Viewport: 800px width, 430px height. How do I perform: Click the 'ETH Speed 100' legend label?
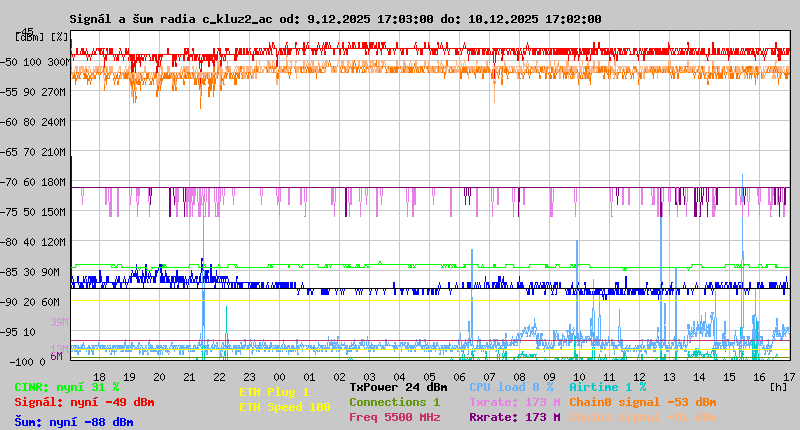285,407
